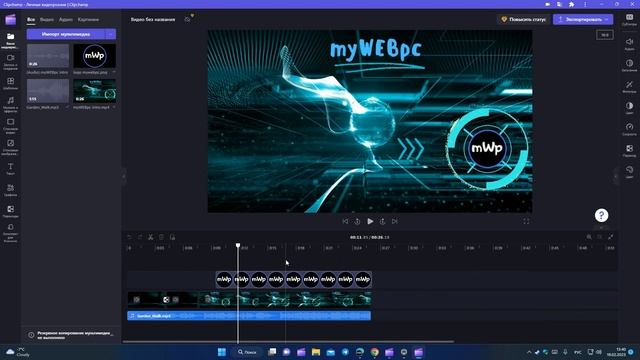Rewind the preview five seconds

pos(357,221)
